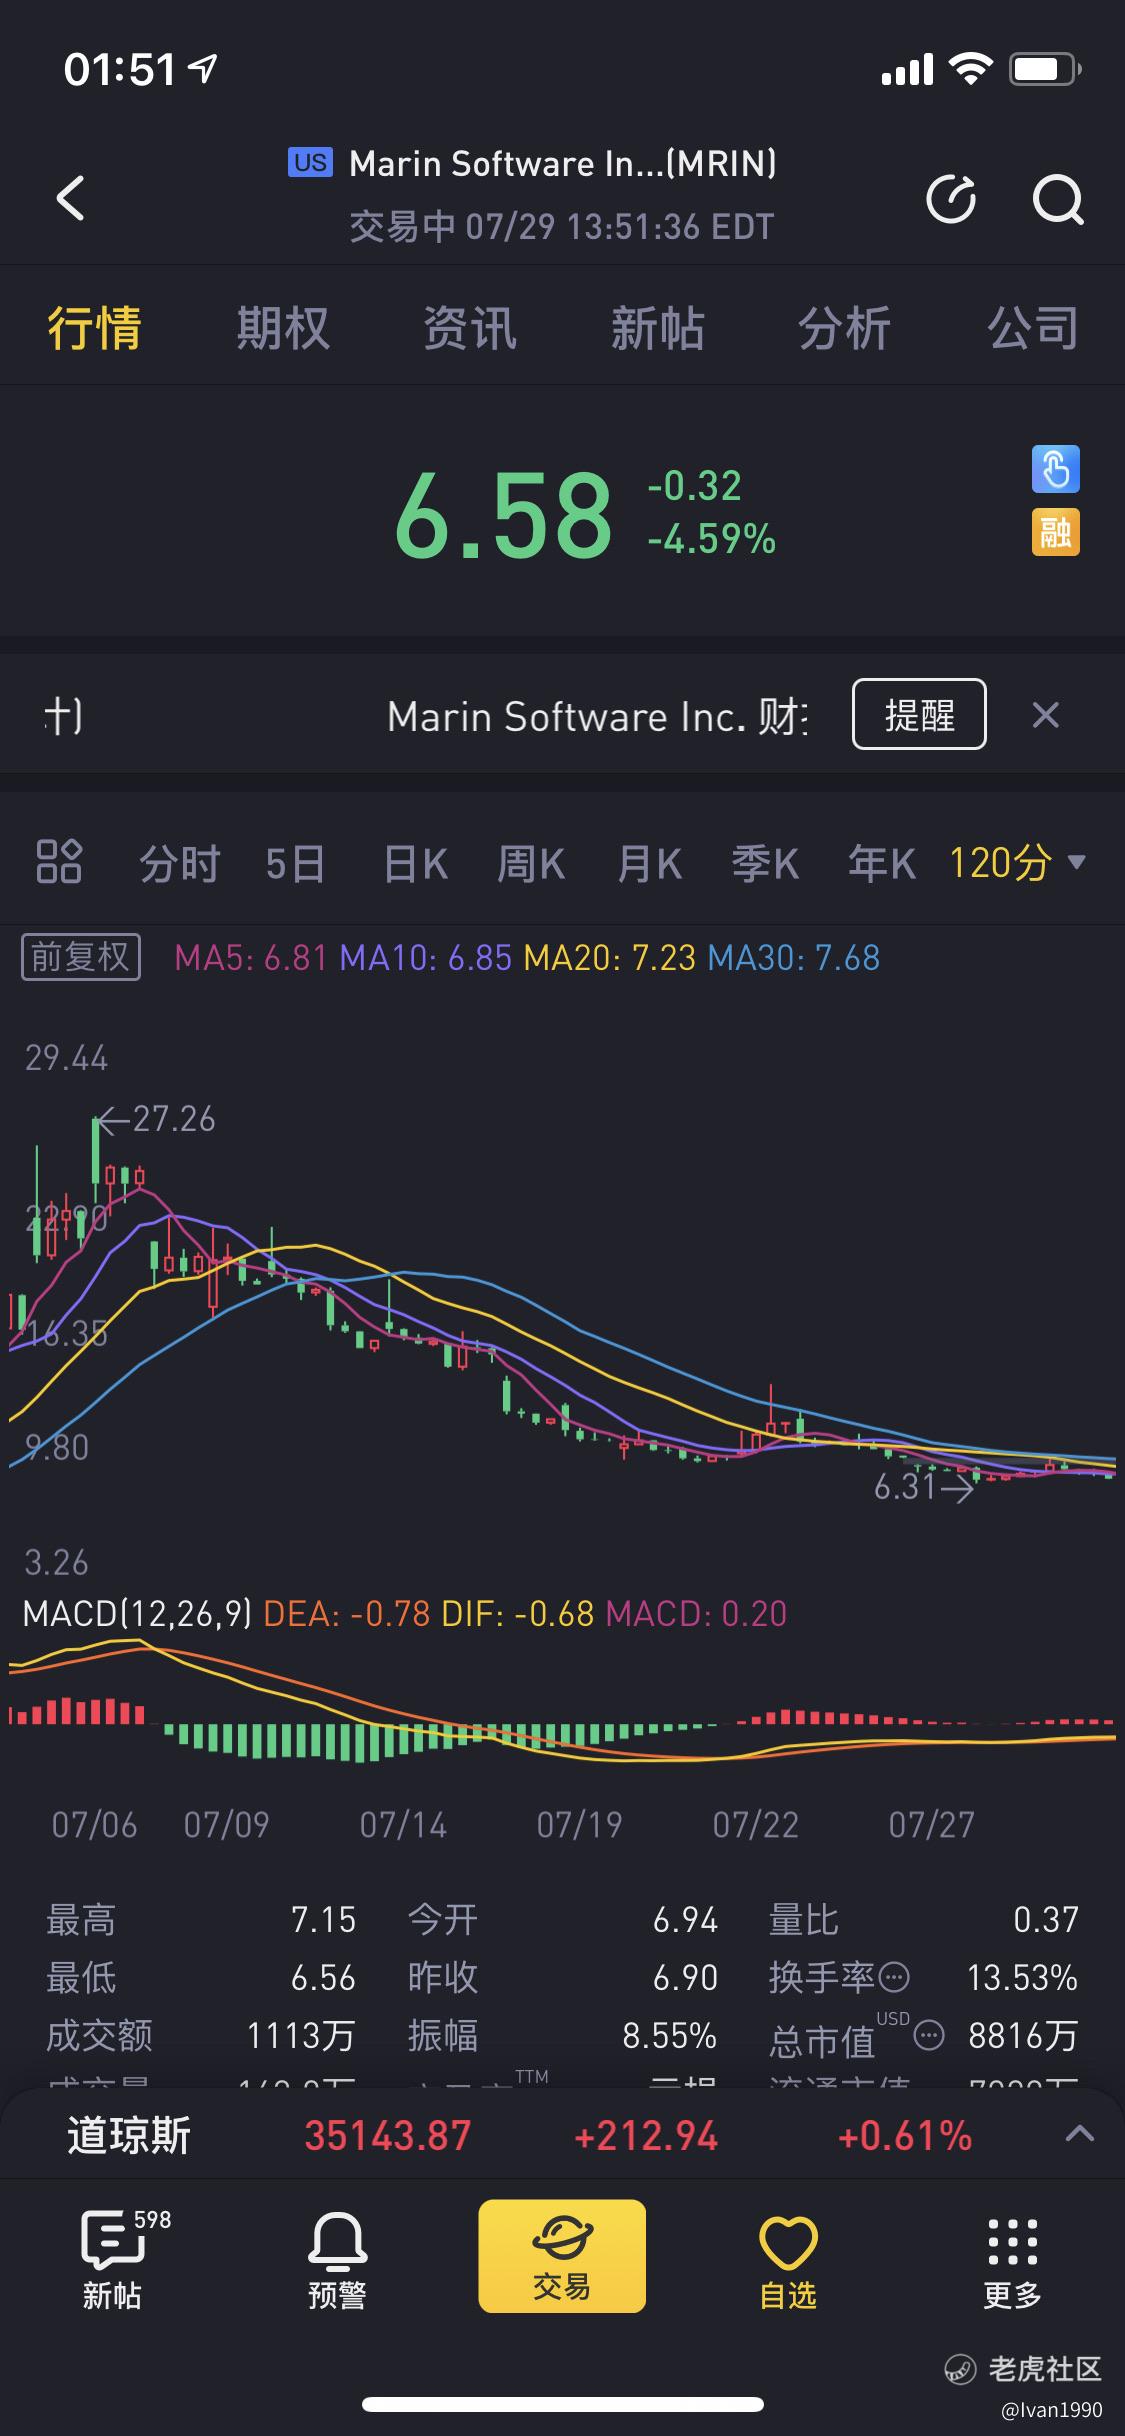
Task: Tap the 最高 7.15 value
Action: pyautogui.click(x=324, y=1919)
